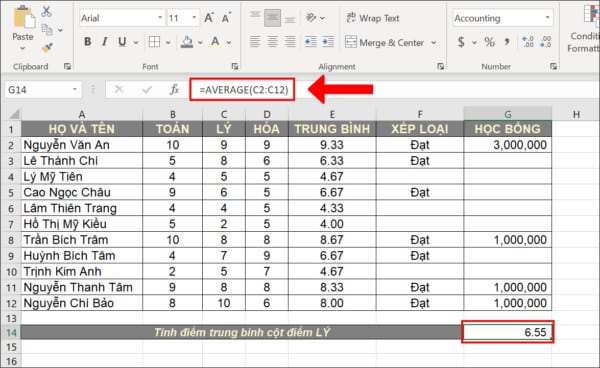Select column C header

tap(224, 114)
